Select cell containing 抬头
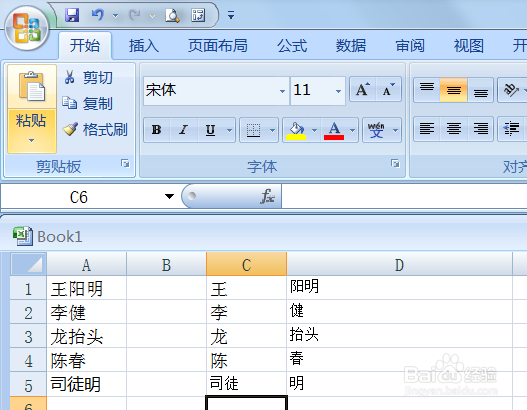 (399, 336)
